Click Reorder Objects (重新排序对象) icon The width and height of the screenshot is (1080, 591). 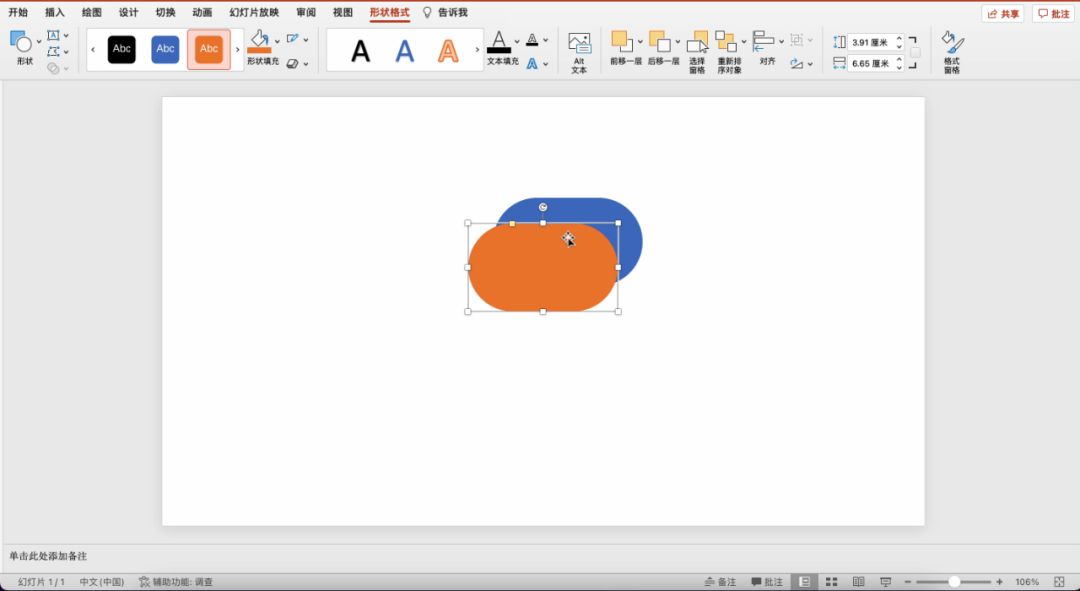click(726, 42)
